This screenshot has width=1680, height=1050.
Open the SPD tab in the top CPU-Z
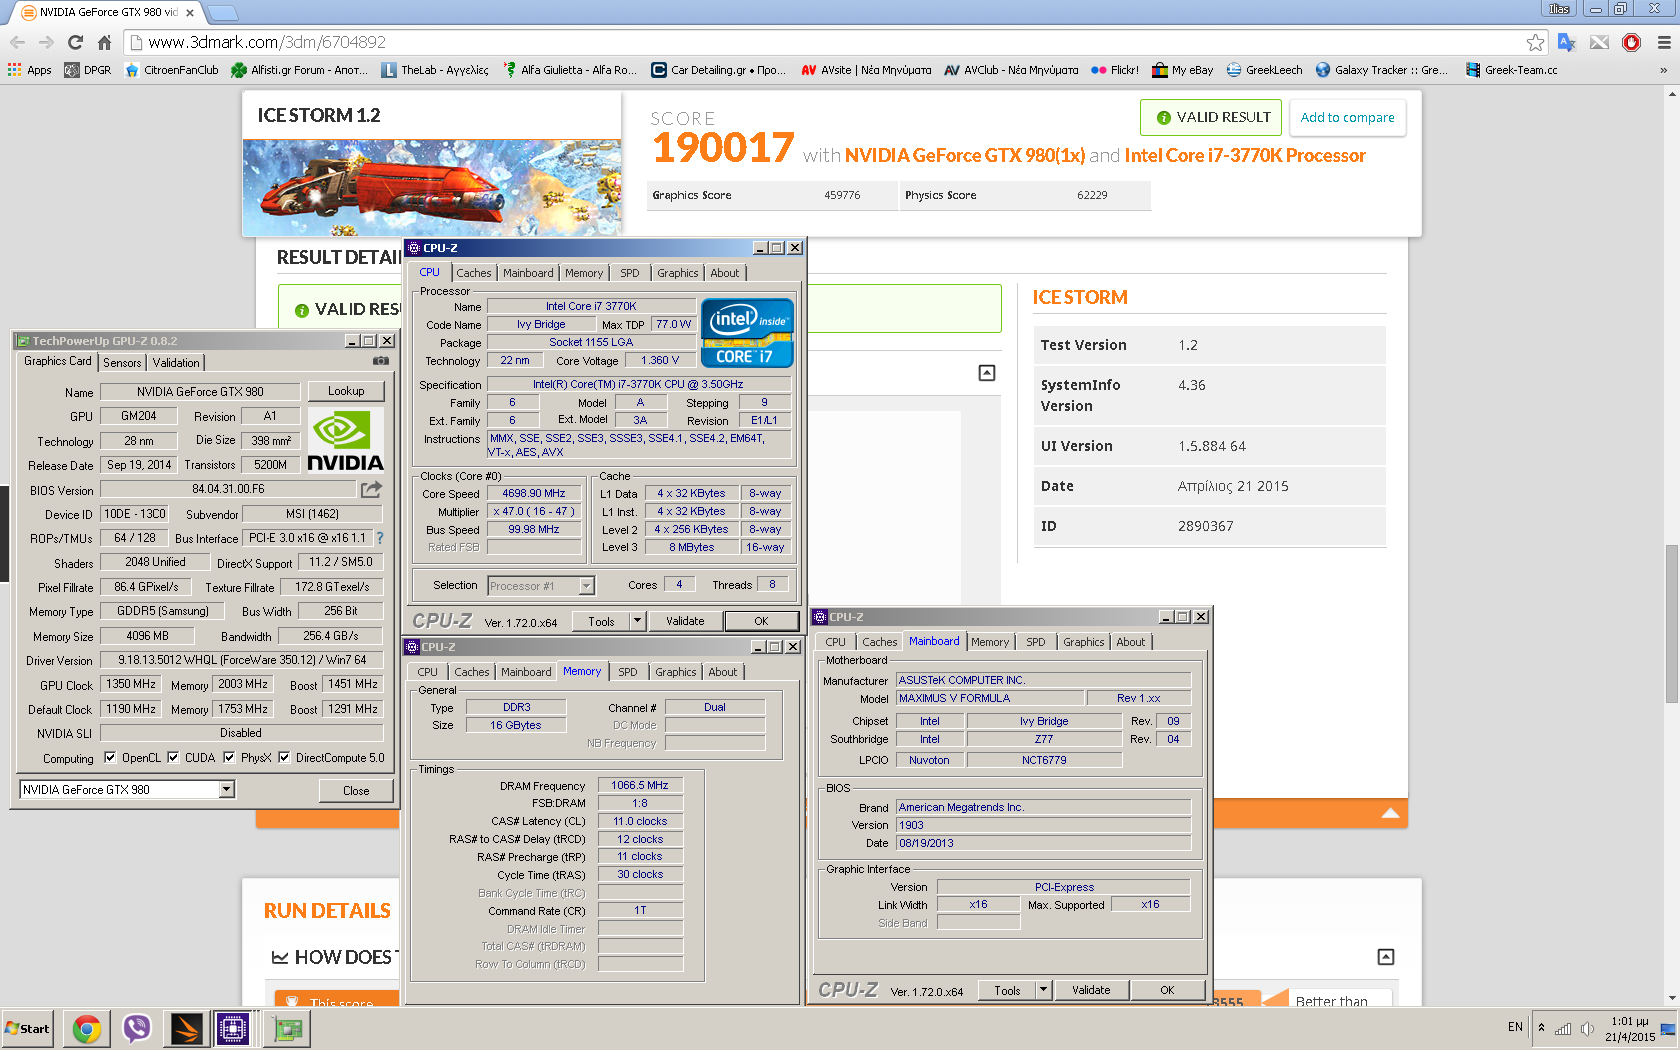click(x=630, y=273)
